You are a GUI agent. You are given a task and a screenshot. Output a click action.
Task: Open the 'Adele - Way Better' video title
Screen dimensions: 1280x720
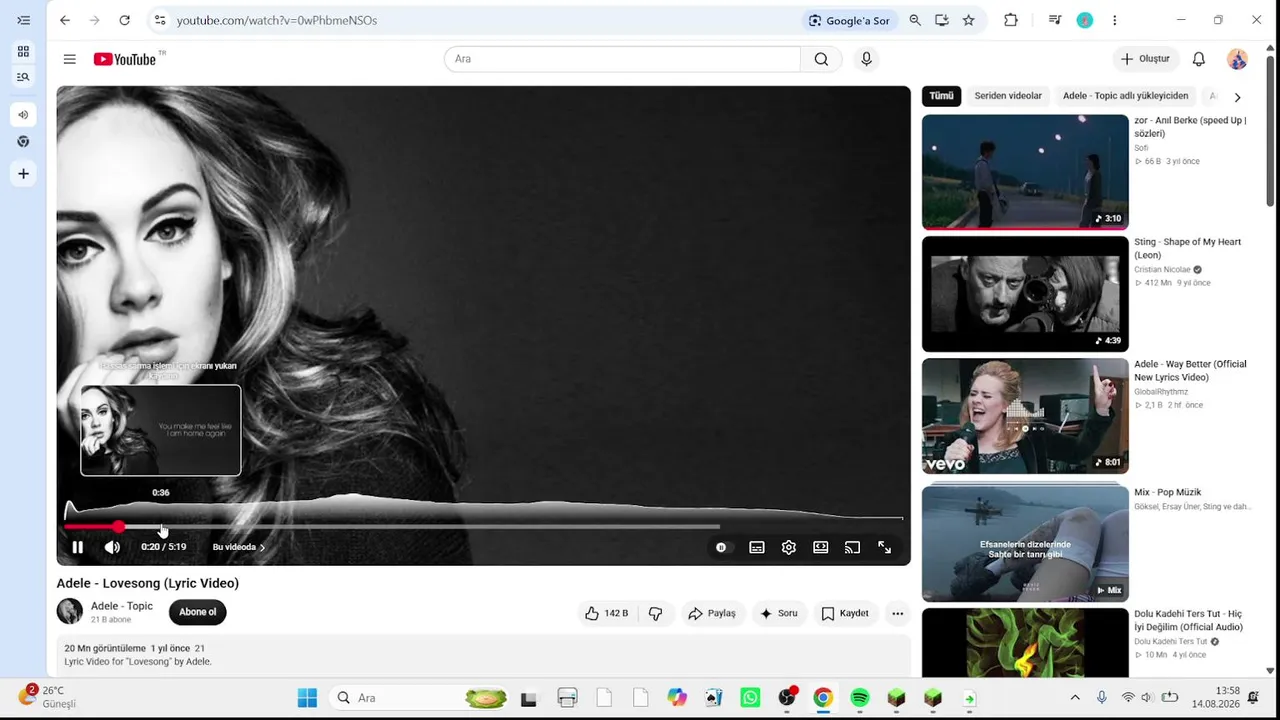[1190, 371]
